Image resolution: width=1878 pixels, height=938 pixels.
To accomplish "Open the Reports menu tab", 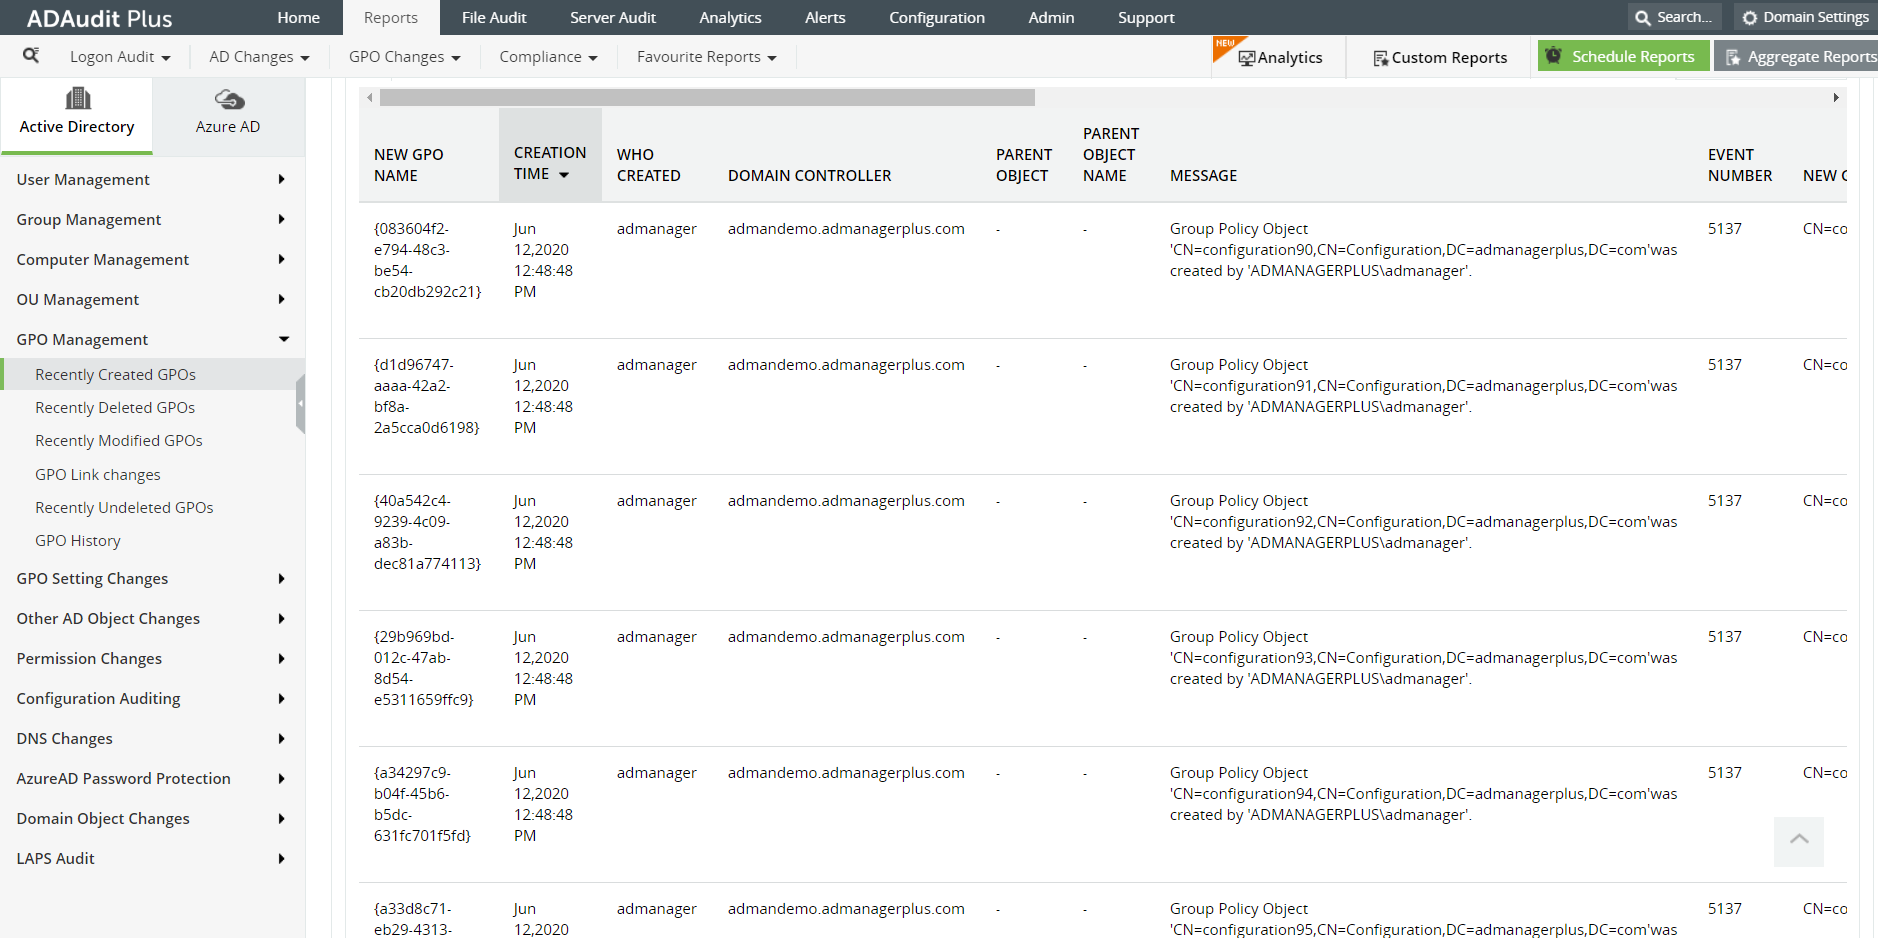I will (390, 17).
